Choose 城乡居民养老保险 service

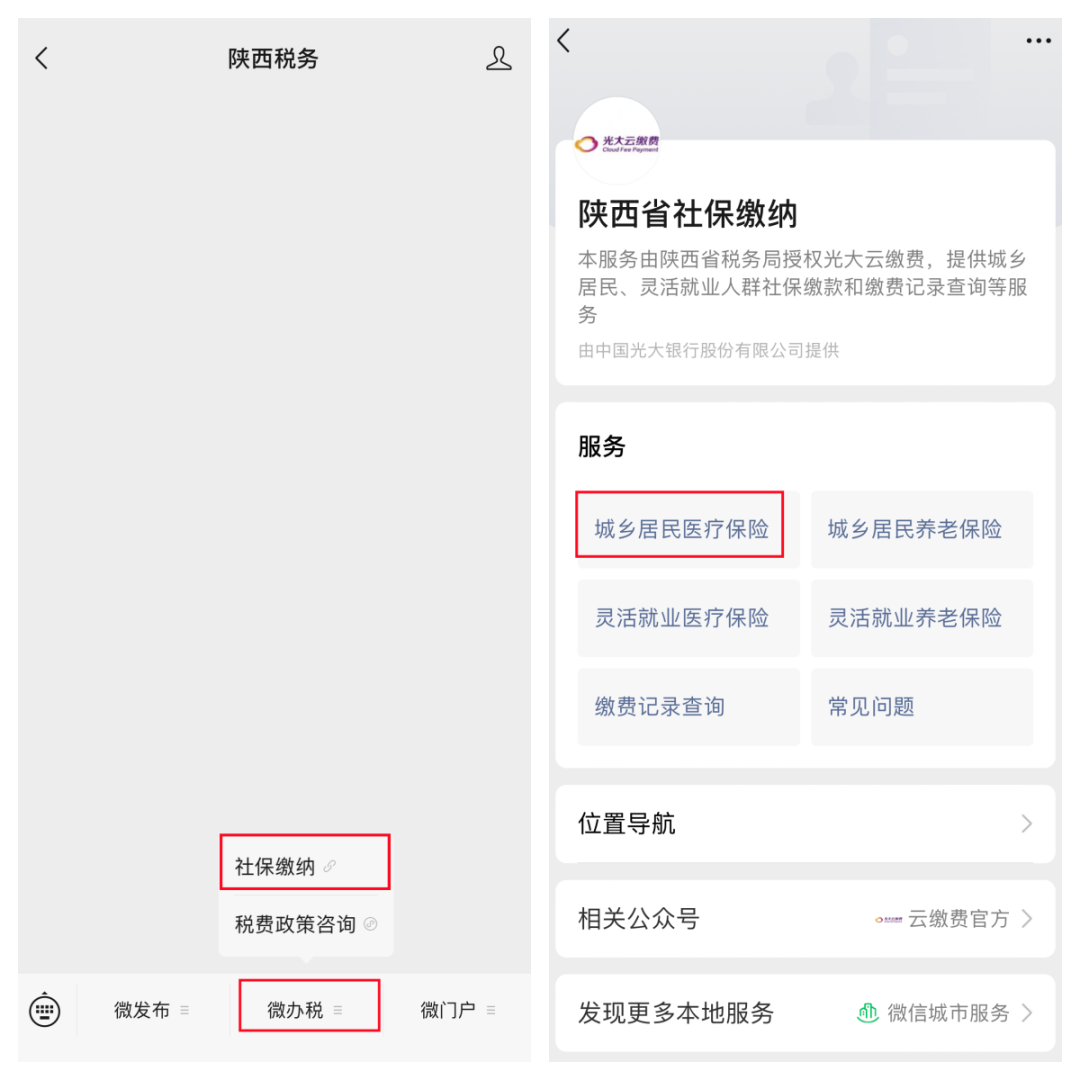[922, 529]
